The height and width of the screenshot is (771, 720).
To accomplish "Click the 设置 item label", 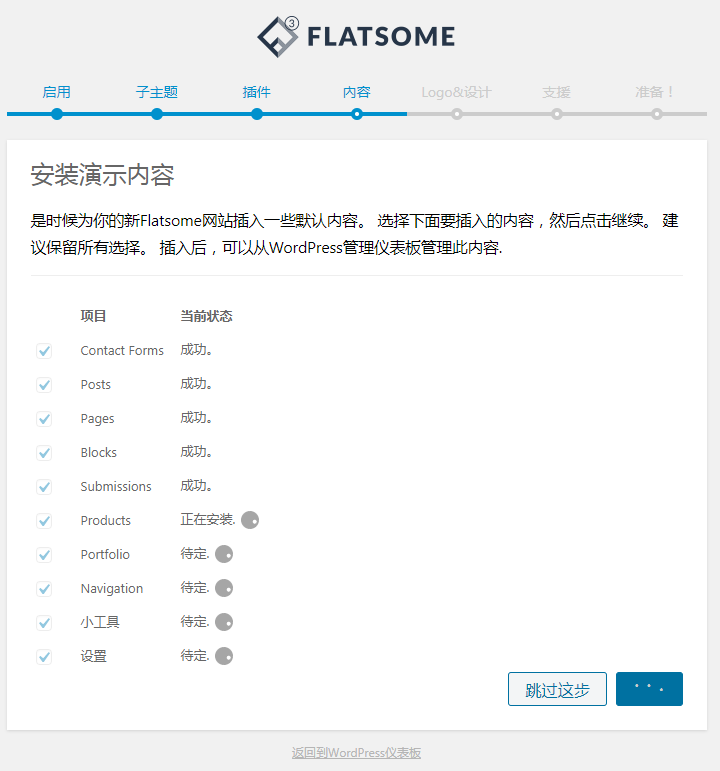I will [x=93, y=656].
